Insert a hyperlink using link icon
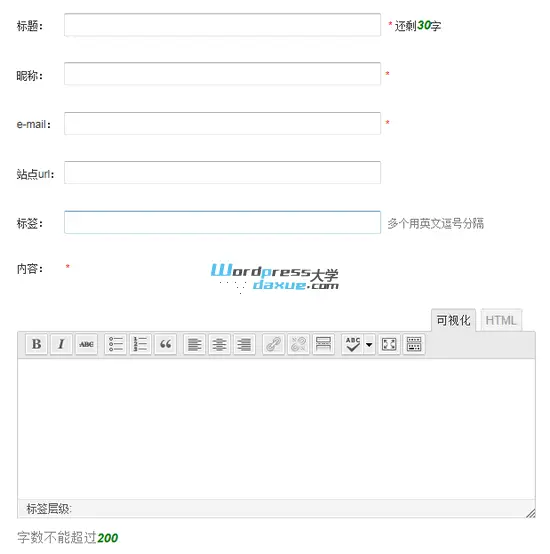 (273, 344)
